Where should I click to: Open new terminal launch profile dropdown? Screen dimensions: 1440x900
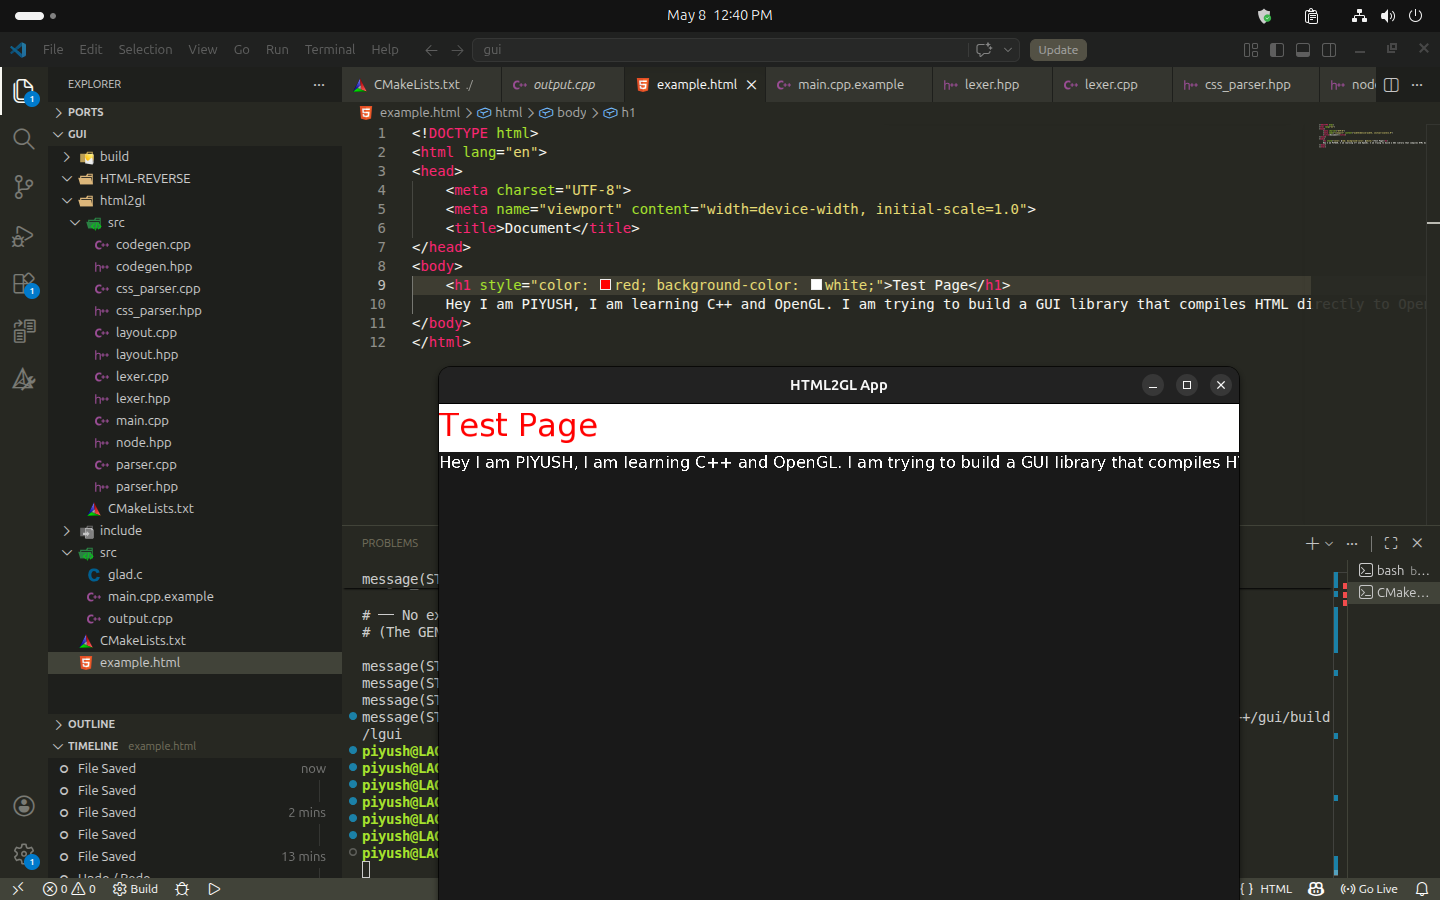(1329, 543)
